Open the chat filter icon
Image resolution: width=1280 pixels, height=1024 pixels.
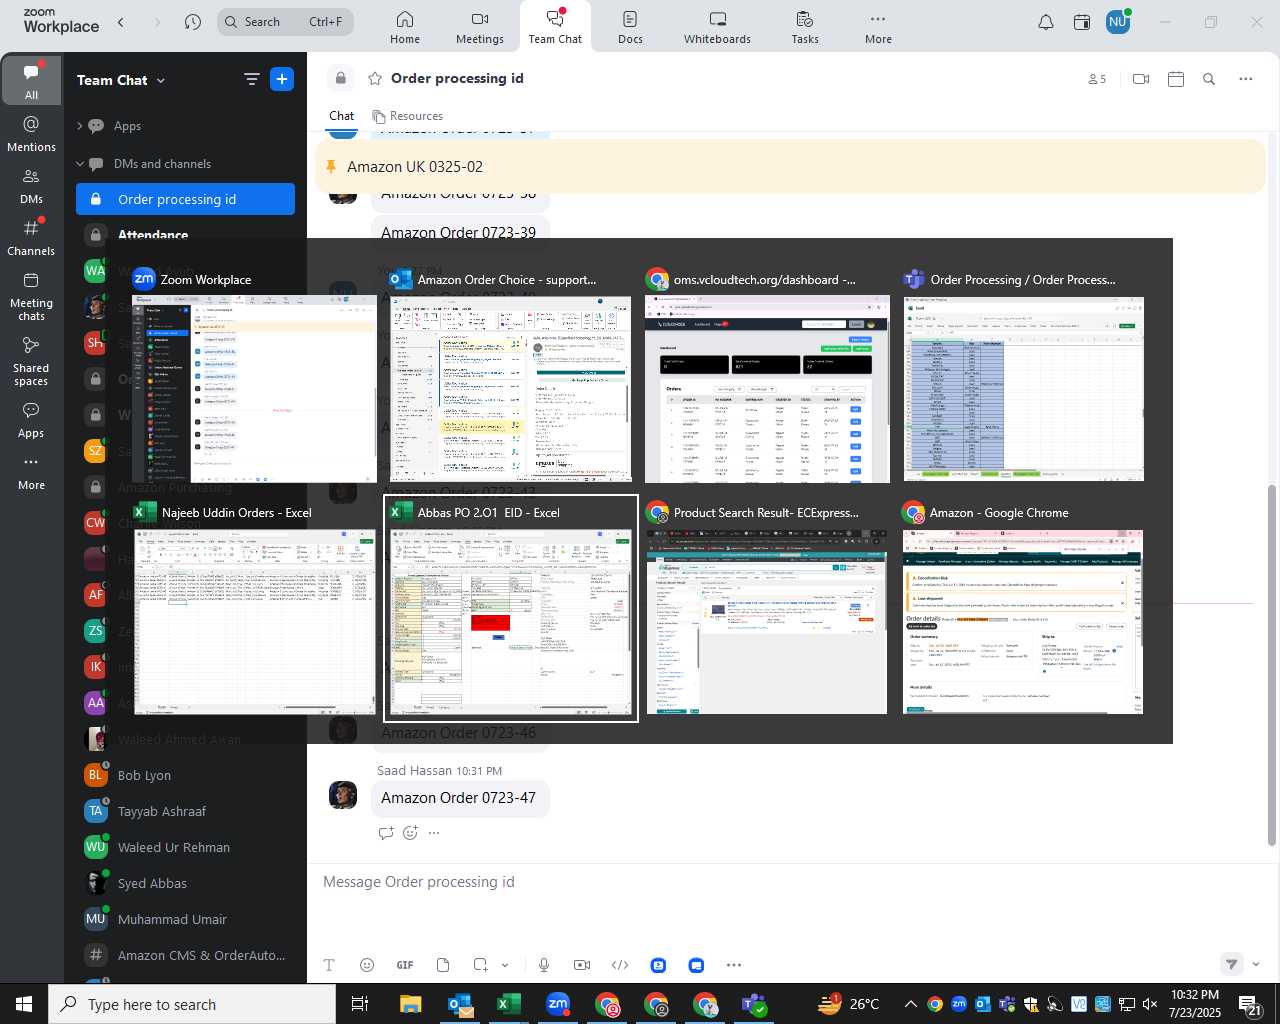252,80
